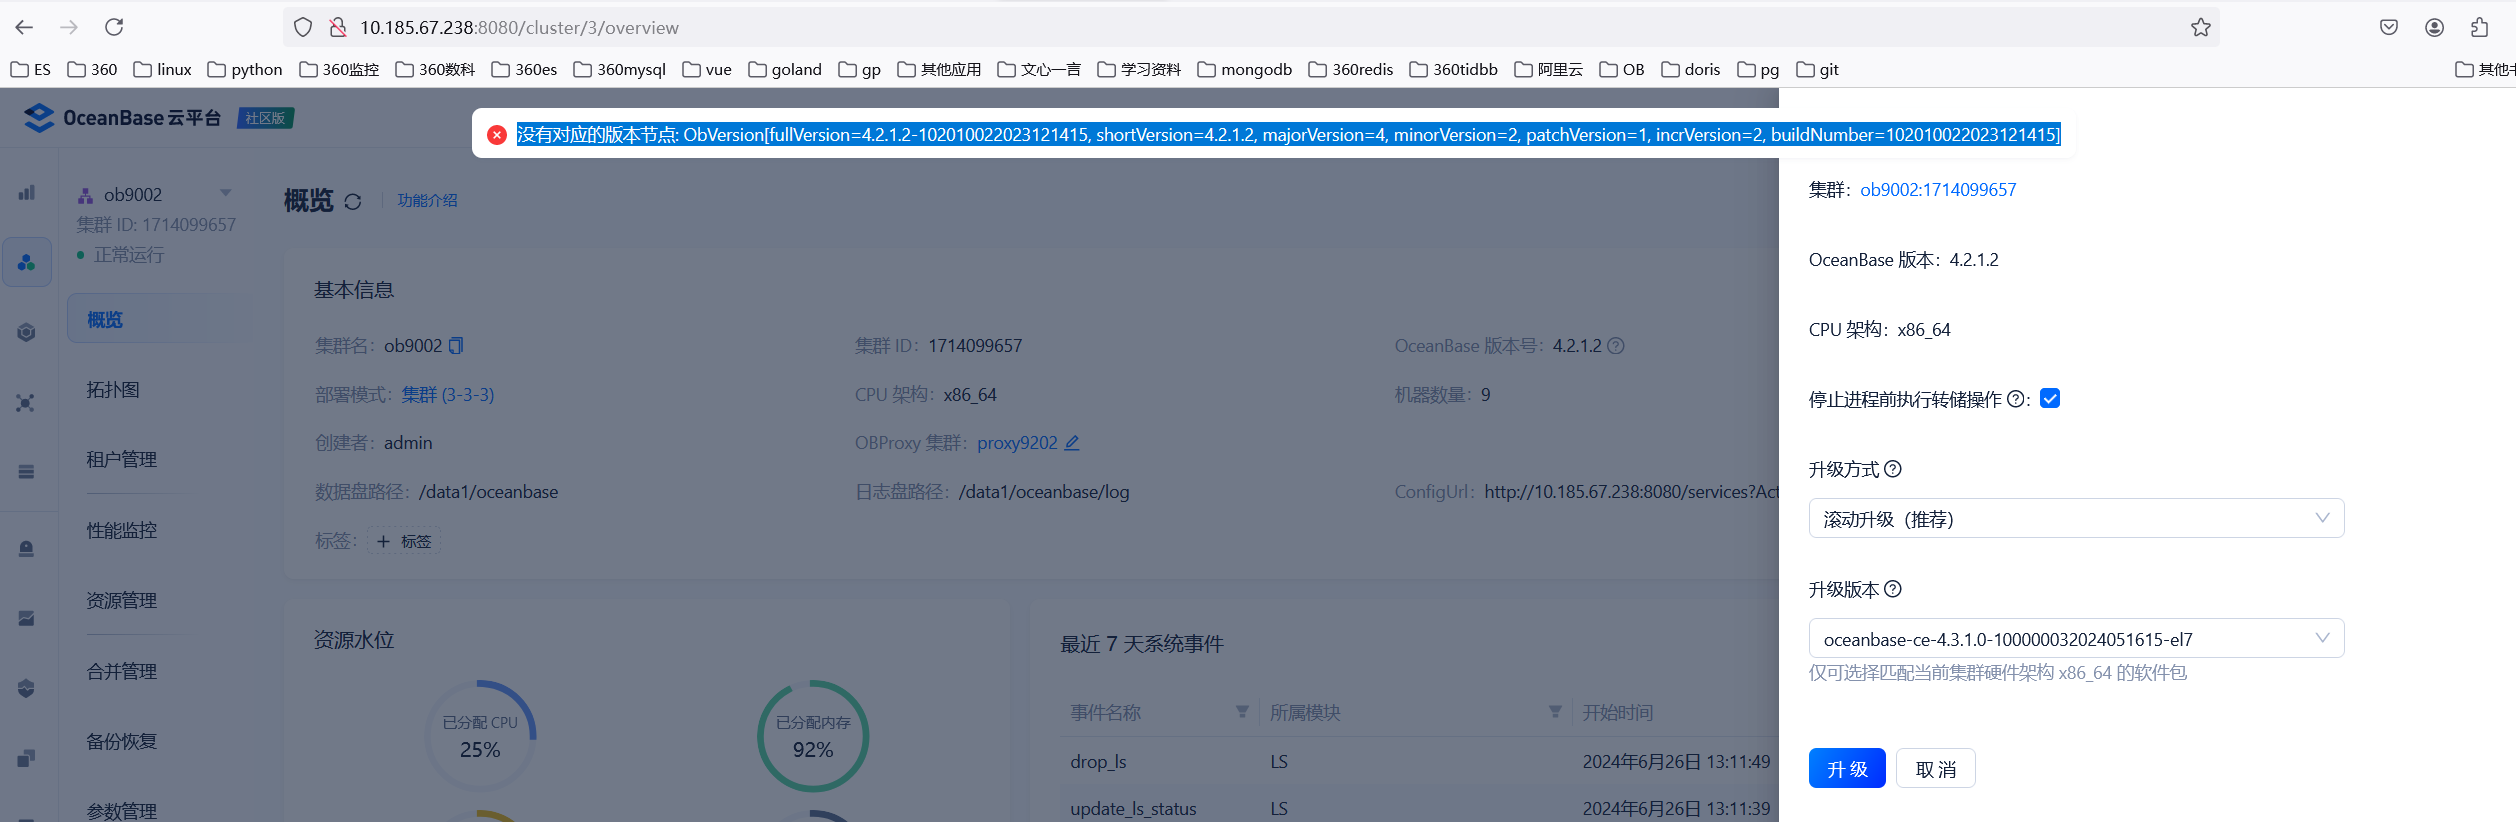Open the mongodb bookmark folder
The image size is (2516, 822).
point(1245,69)
